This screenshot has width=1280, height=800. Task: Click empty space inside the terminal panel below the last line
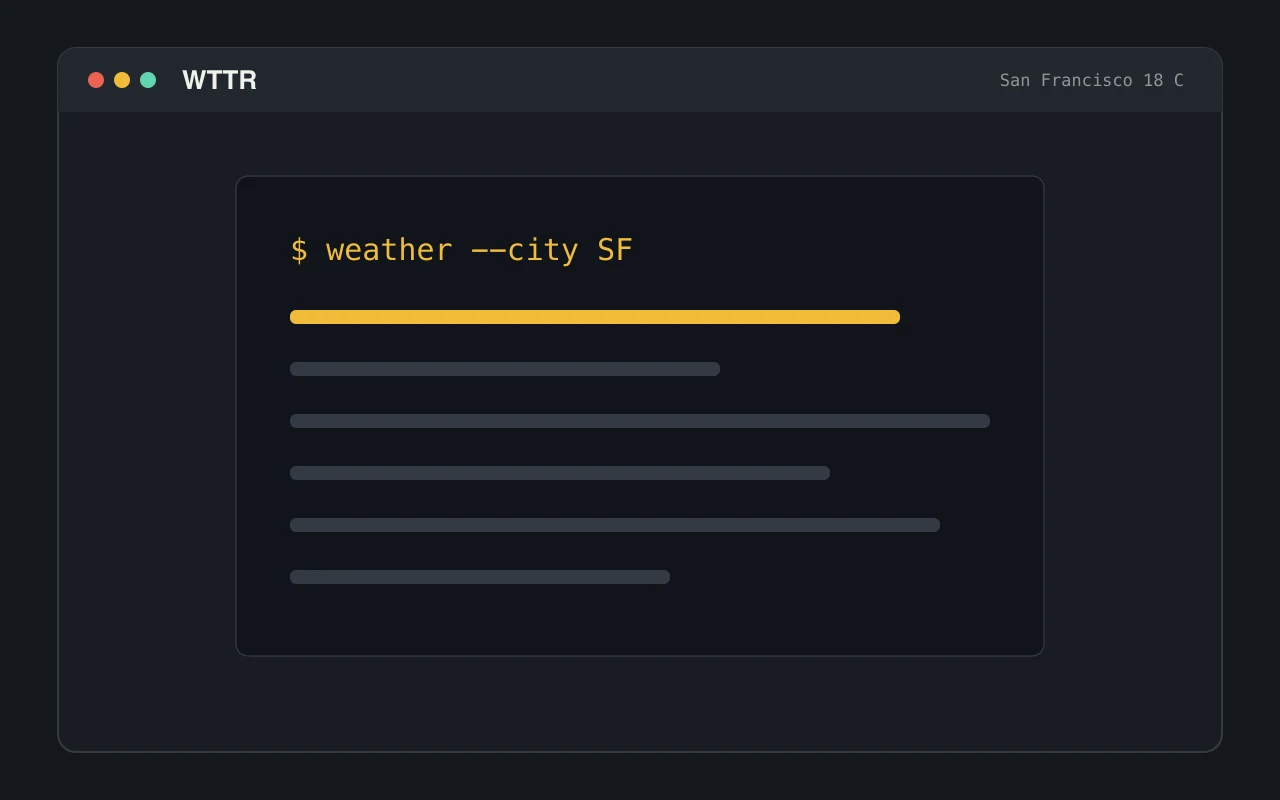pos(640,620)
